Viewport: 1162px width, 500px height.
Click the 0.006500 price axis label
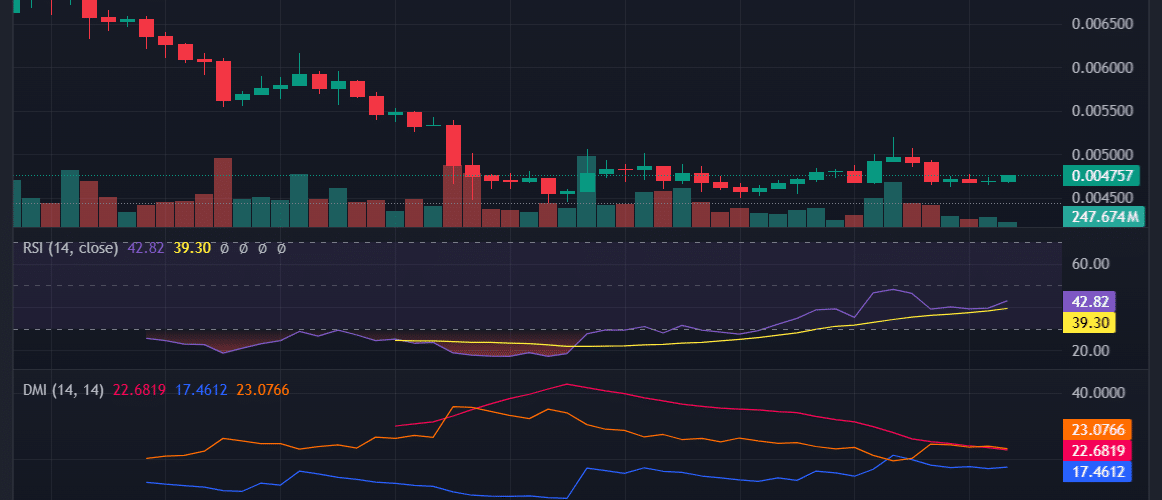[x=1102, y=24]
